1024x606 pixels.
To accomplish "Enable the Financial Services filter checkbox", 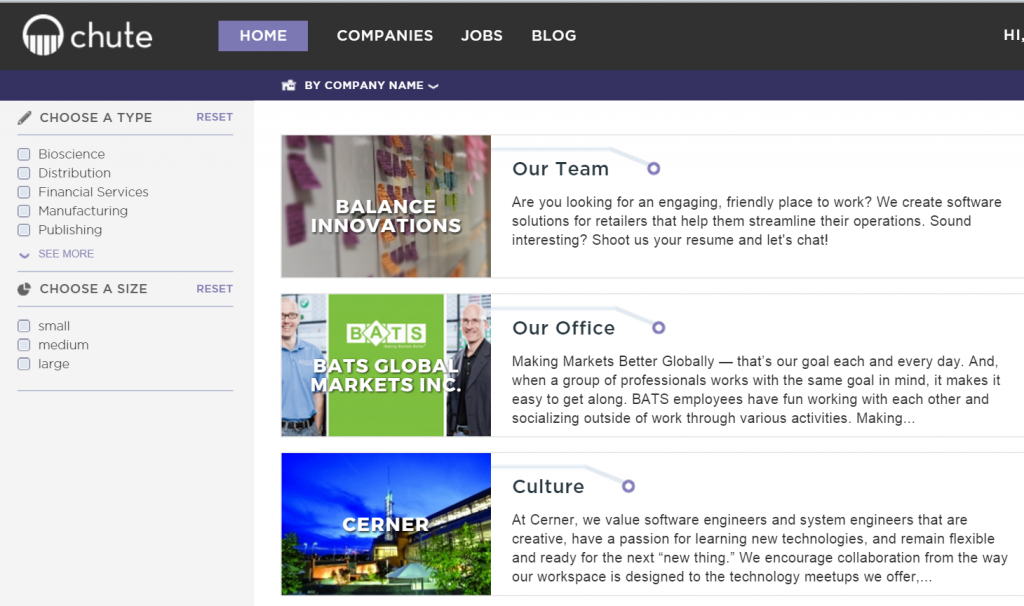I will pyautogui.click(x=24, y=192).
